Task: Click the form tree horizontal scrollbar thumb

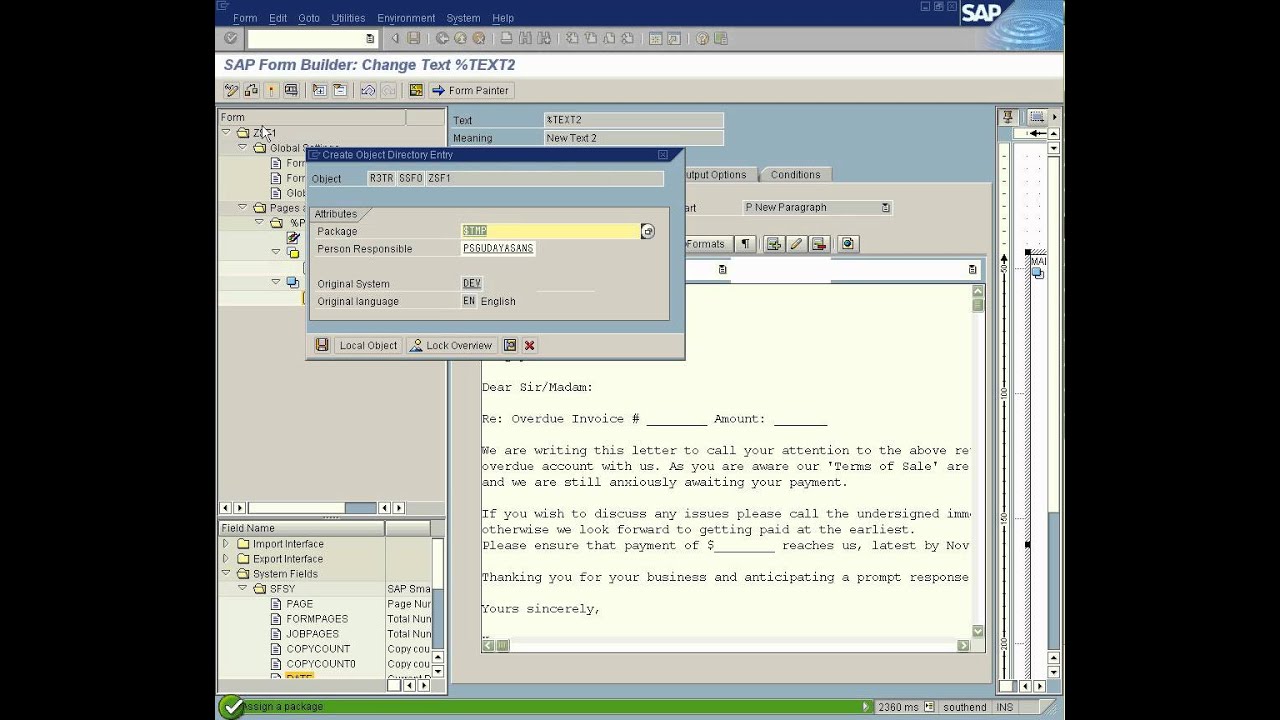Action: (296, 508)
